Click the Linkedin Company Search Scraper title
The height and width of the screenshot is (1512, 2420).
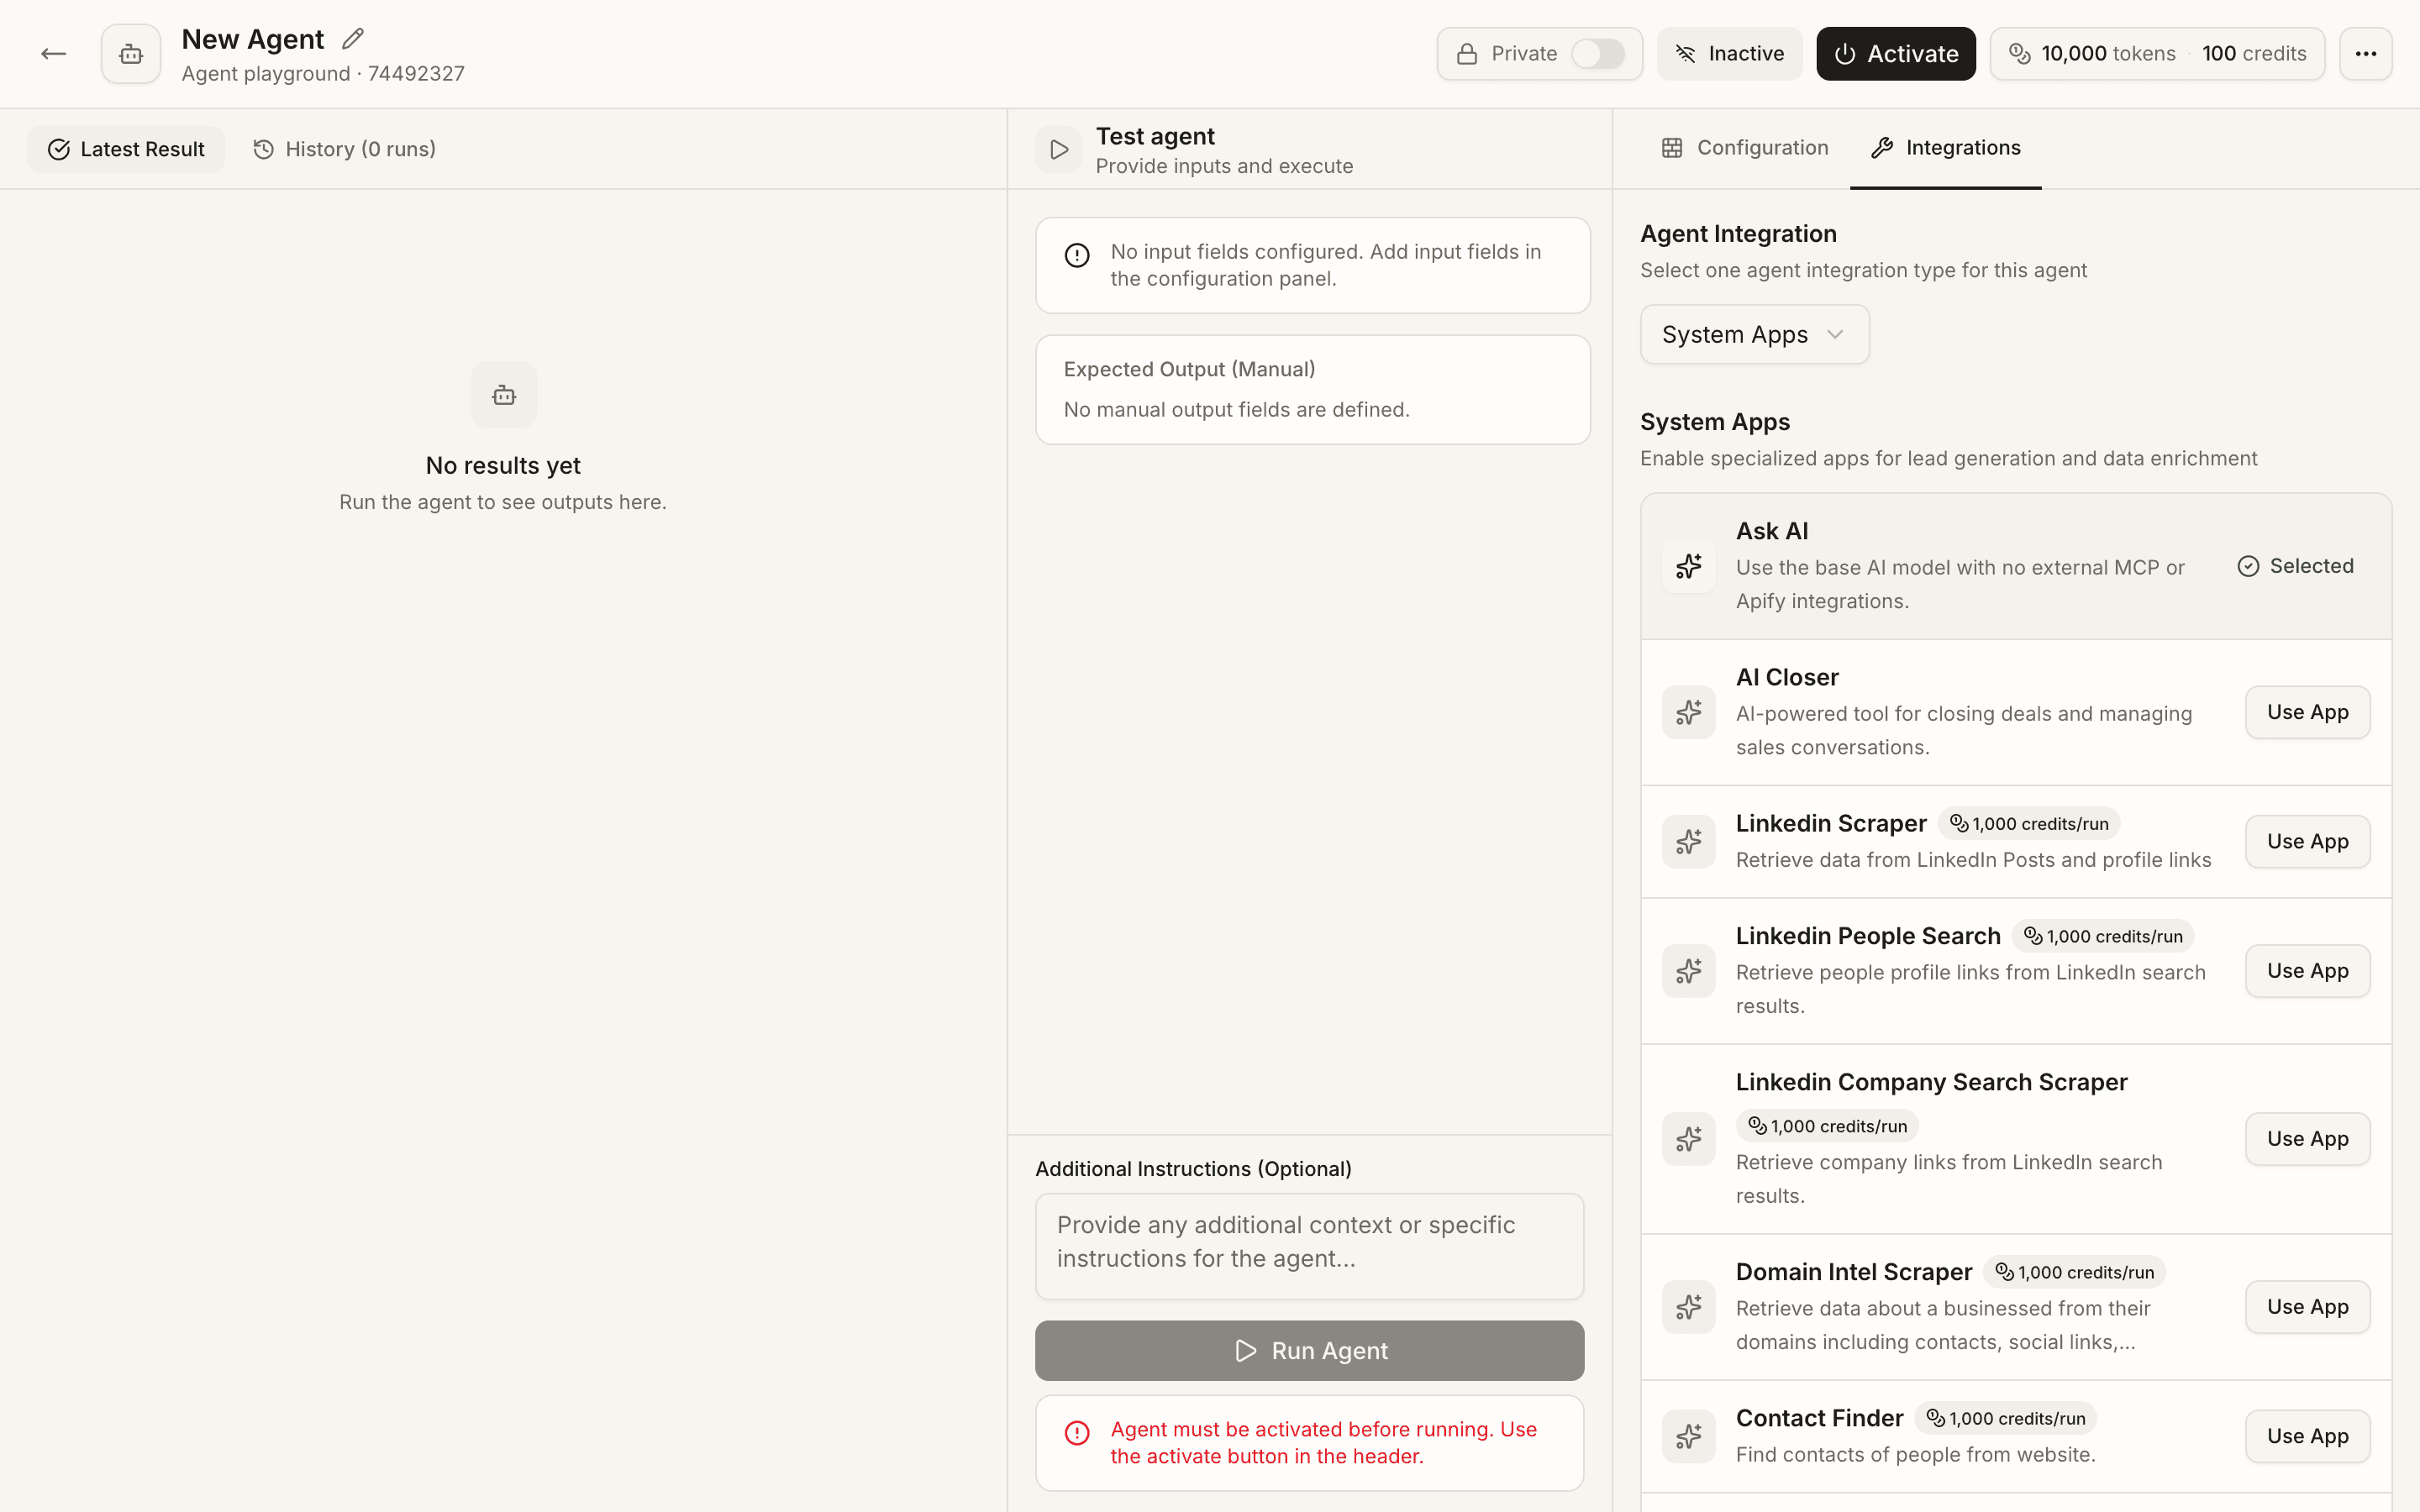[x=1931, y=1082]
